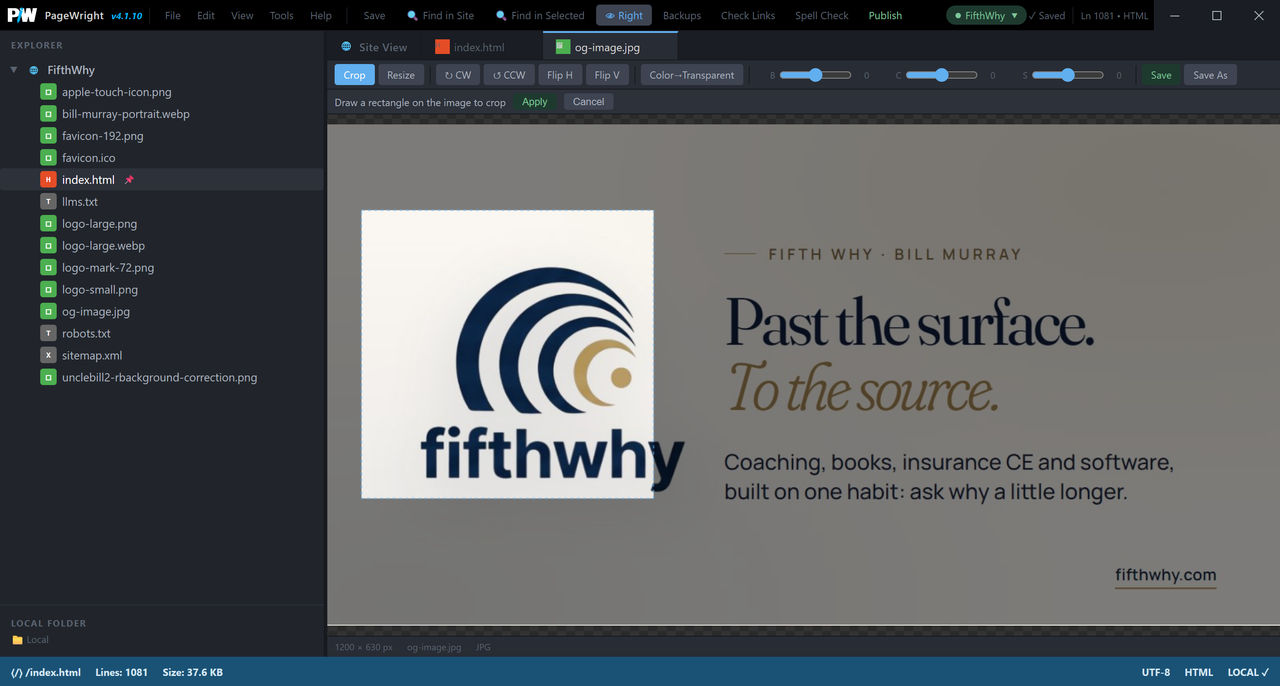Click the saturation S slider
The image size is (1280, 686).
[x=1067, y=75]
